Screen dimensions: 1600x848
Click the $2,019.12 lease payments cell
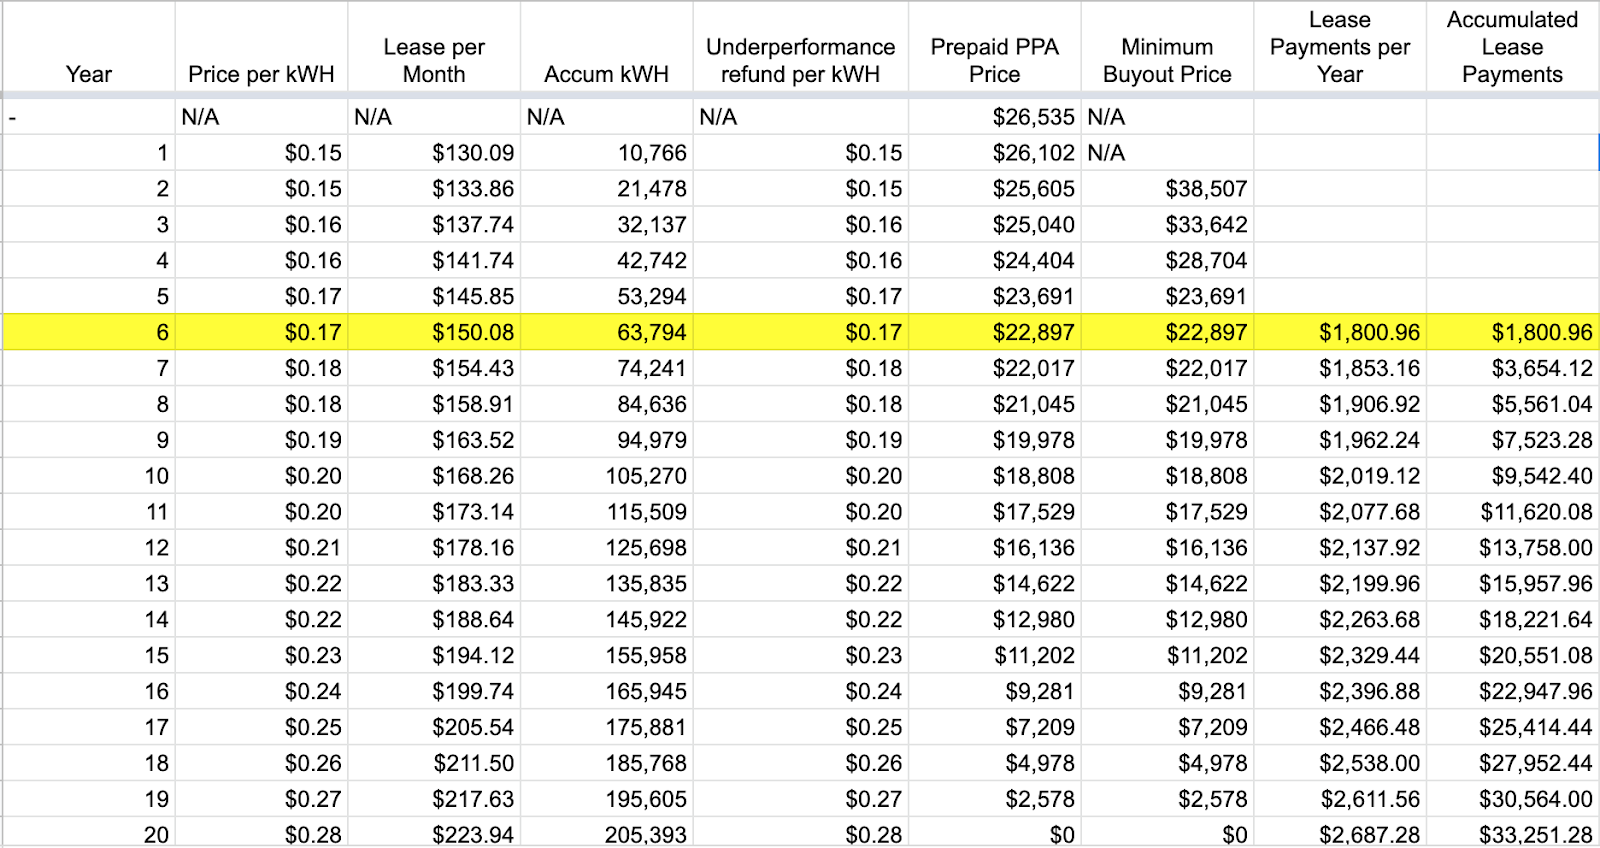tap(1340, 476)
